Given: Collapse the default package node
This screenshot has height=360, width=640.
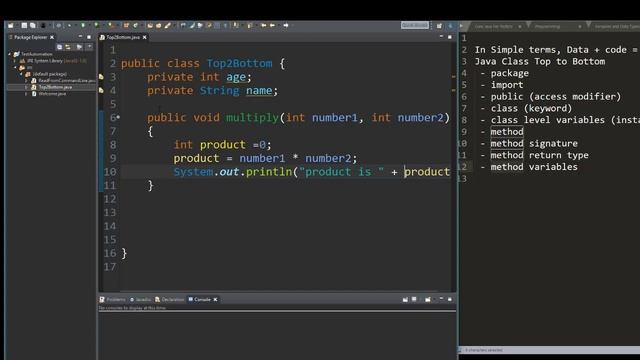Looking at the screenshot, I should (x=21, y=74).
